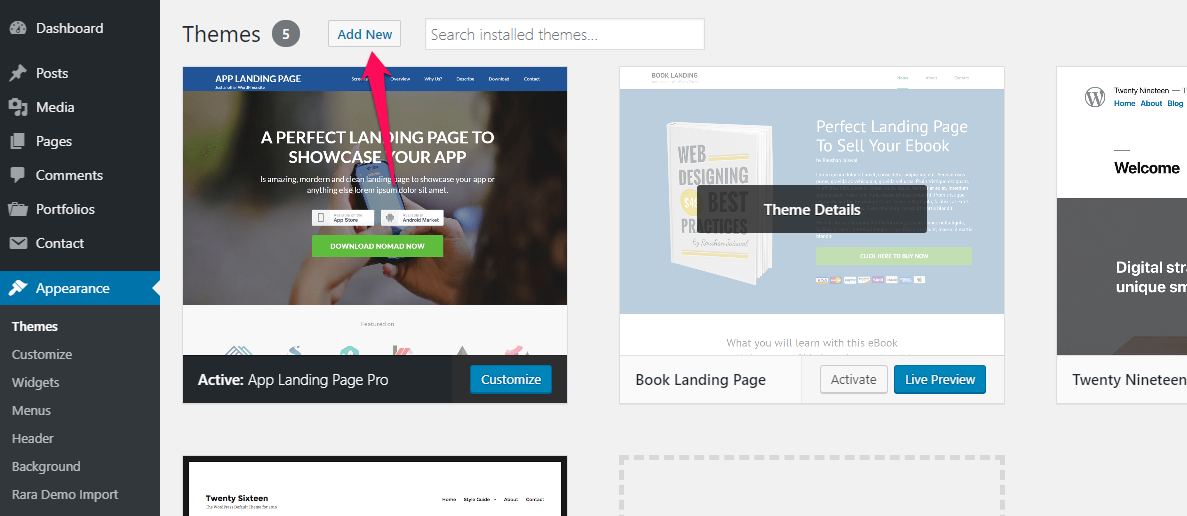The image size is (1187, 516).
Task: Open the Themes submenu link
Action: pyautogui.click(x=35, y=327)
